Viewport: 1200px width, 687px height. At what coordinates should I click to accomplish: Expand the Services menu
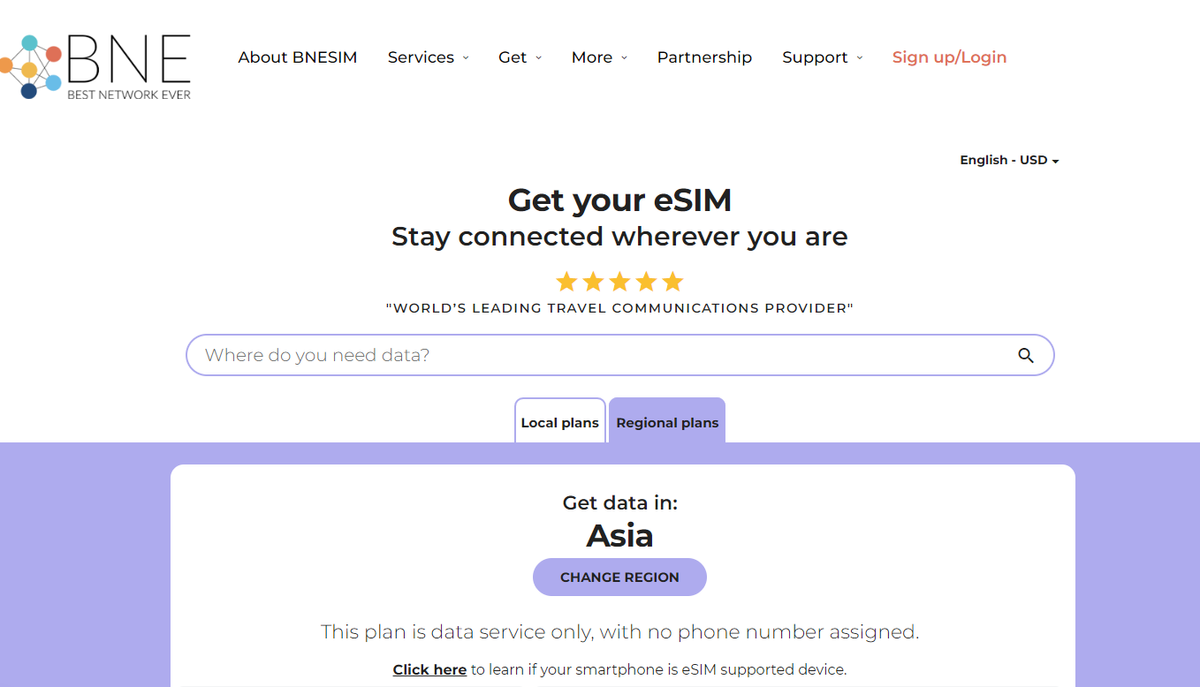(428, 57)
